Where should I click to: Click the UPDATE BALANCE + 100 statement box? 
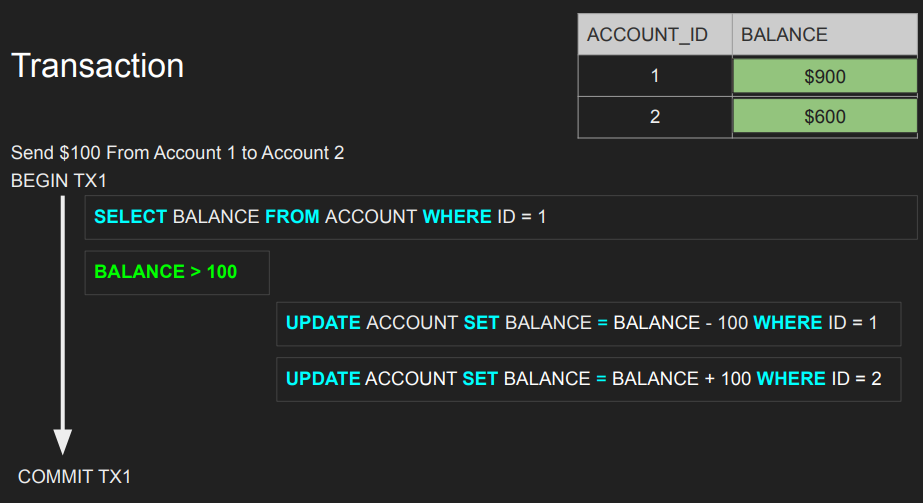point(589,379)
